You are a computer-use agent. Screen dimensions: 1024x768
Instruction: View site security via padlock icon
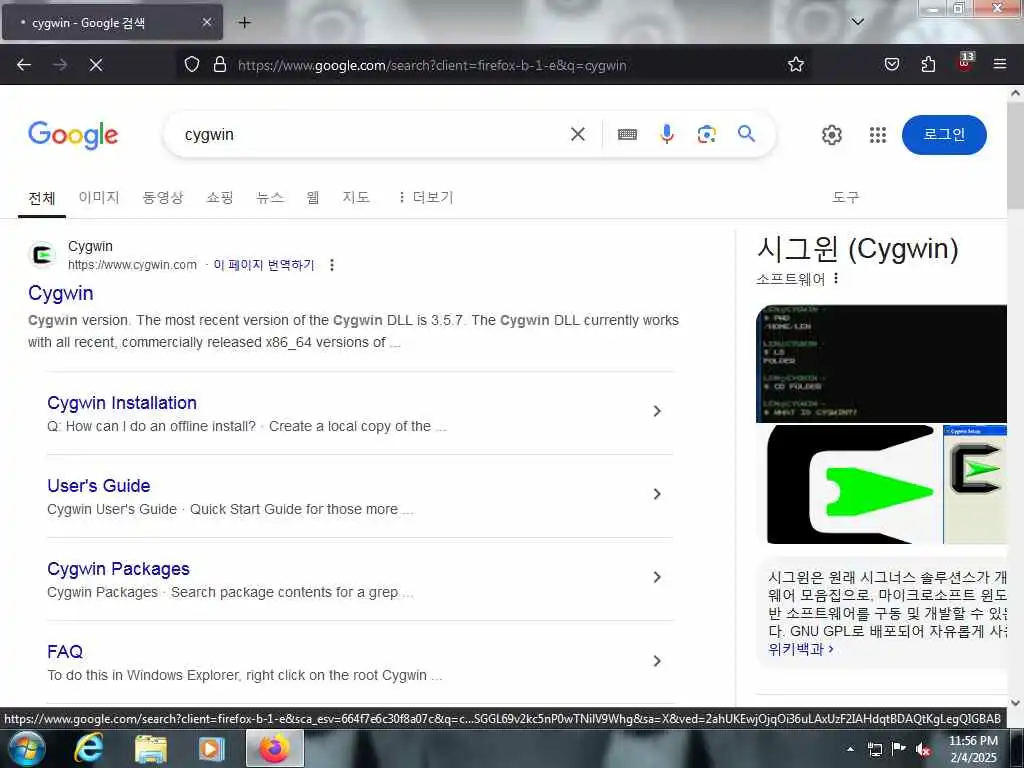coord(220,65)
